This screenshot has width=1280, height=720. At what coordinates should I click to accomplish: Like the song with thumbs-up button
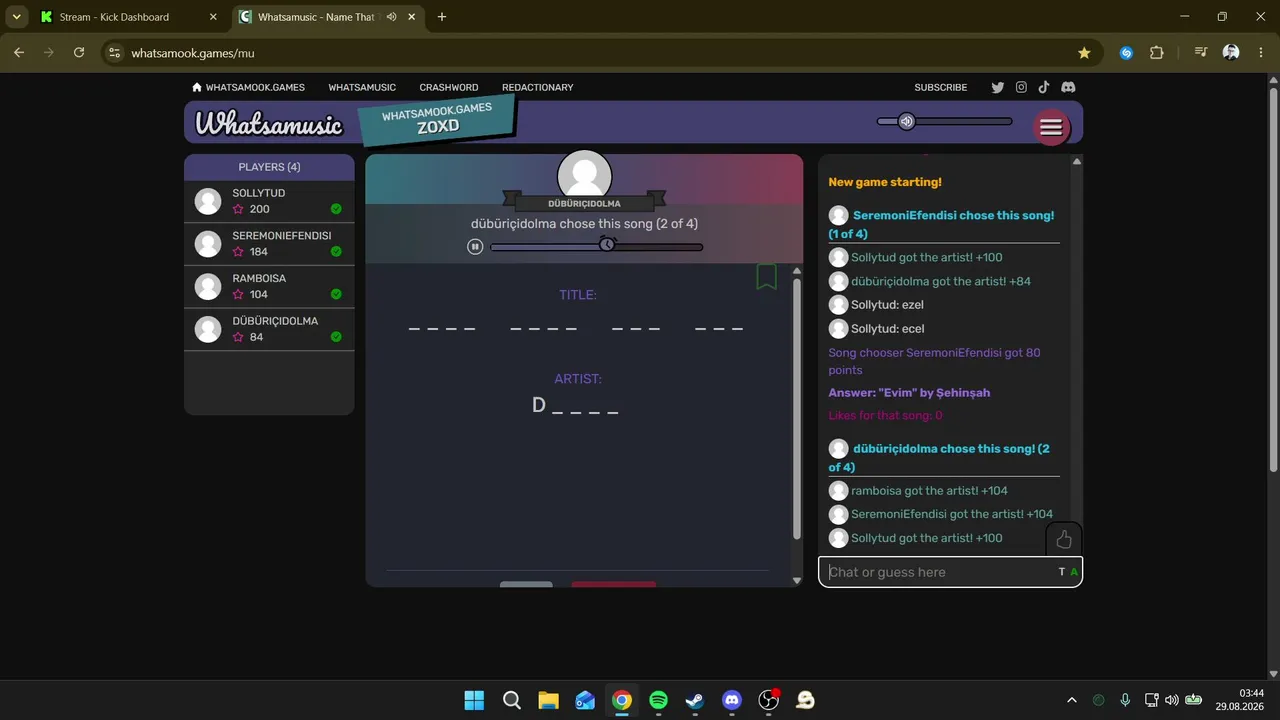click(x=1064, y=540)
